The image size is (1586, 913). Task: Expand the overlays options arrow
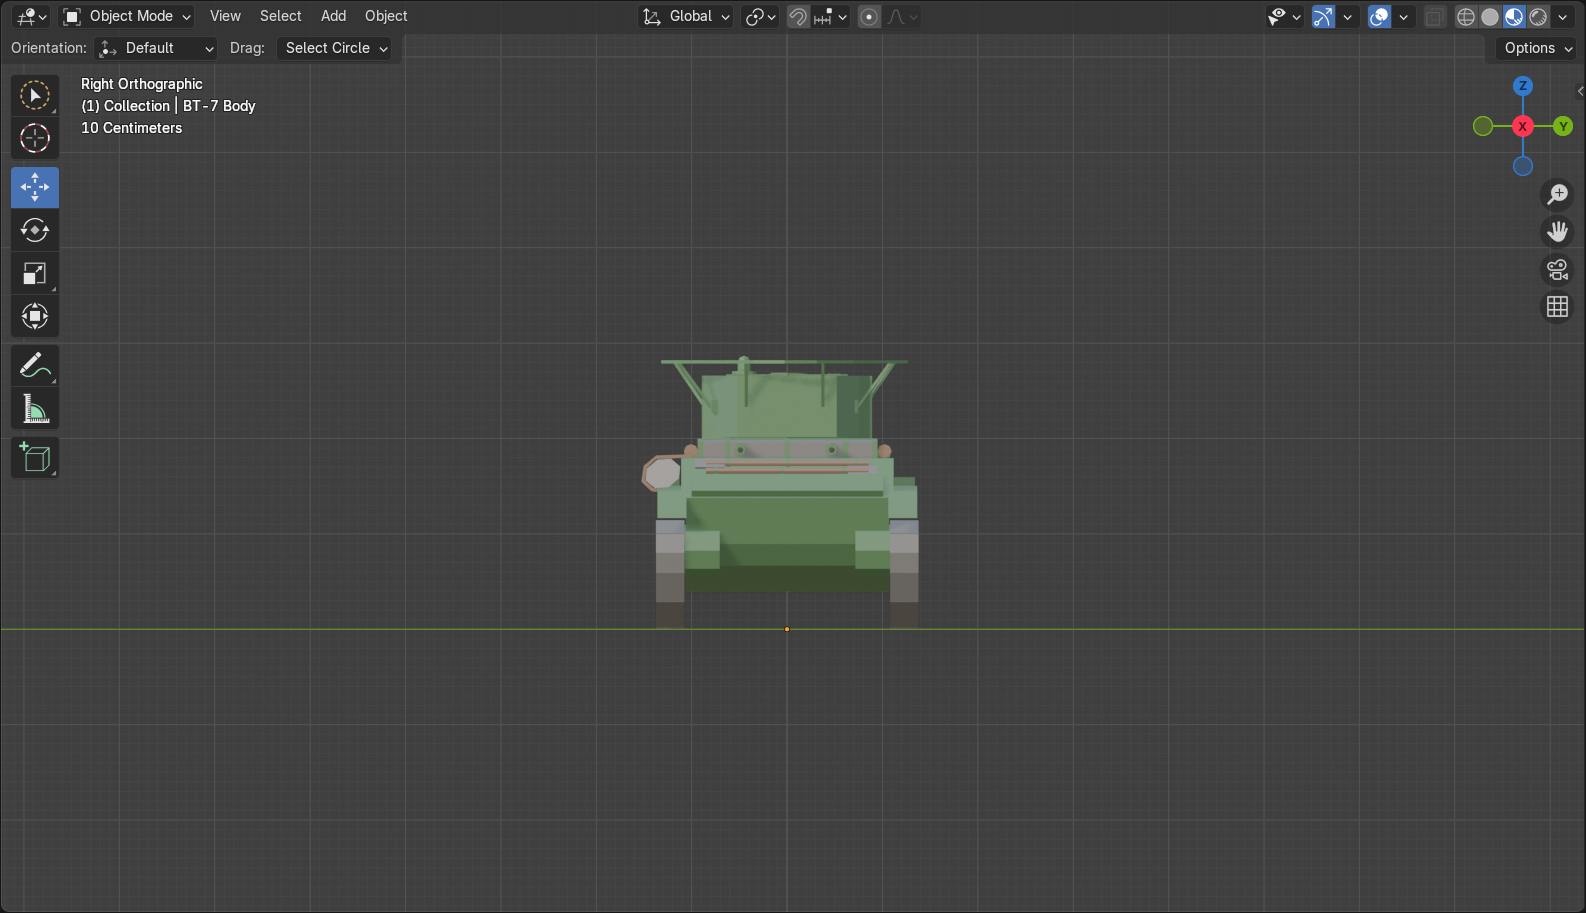(1403, 16)
